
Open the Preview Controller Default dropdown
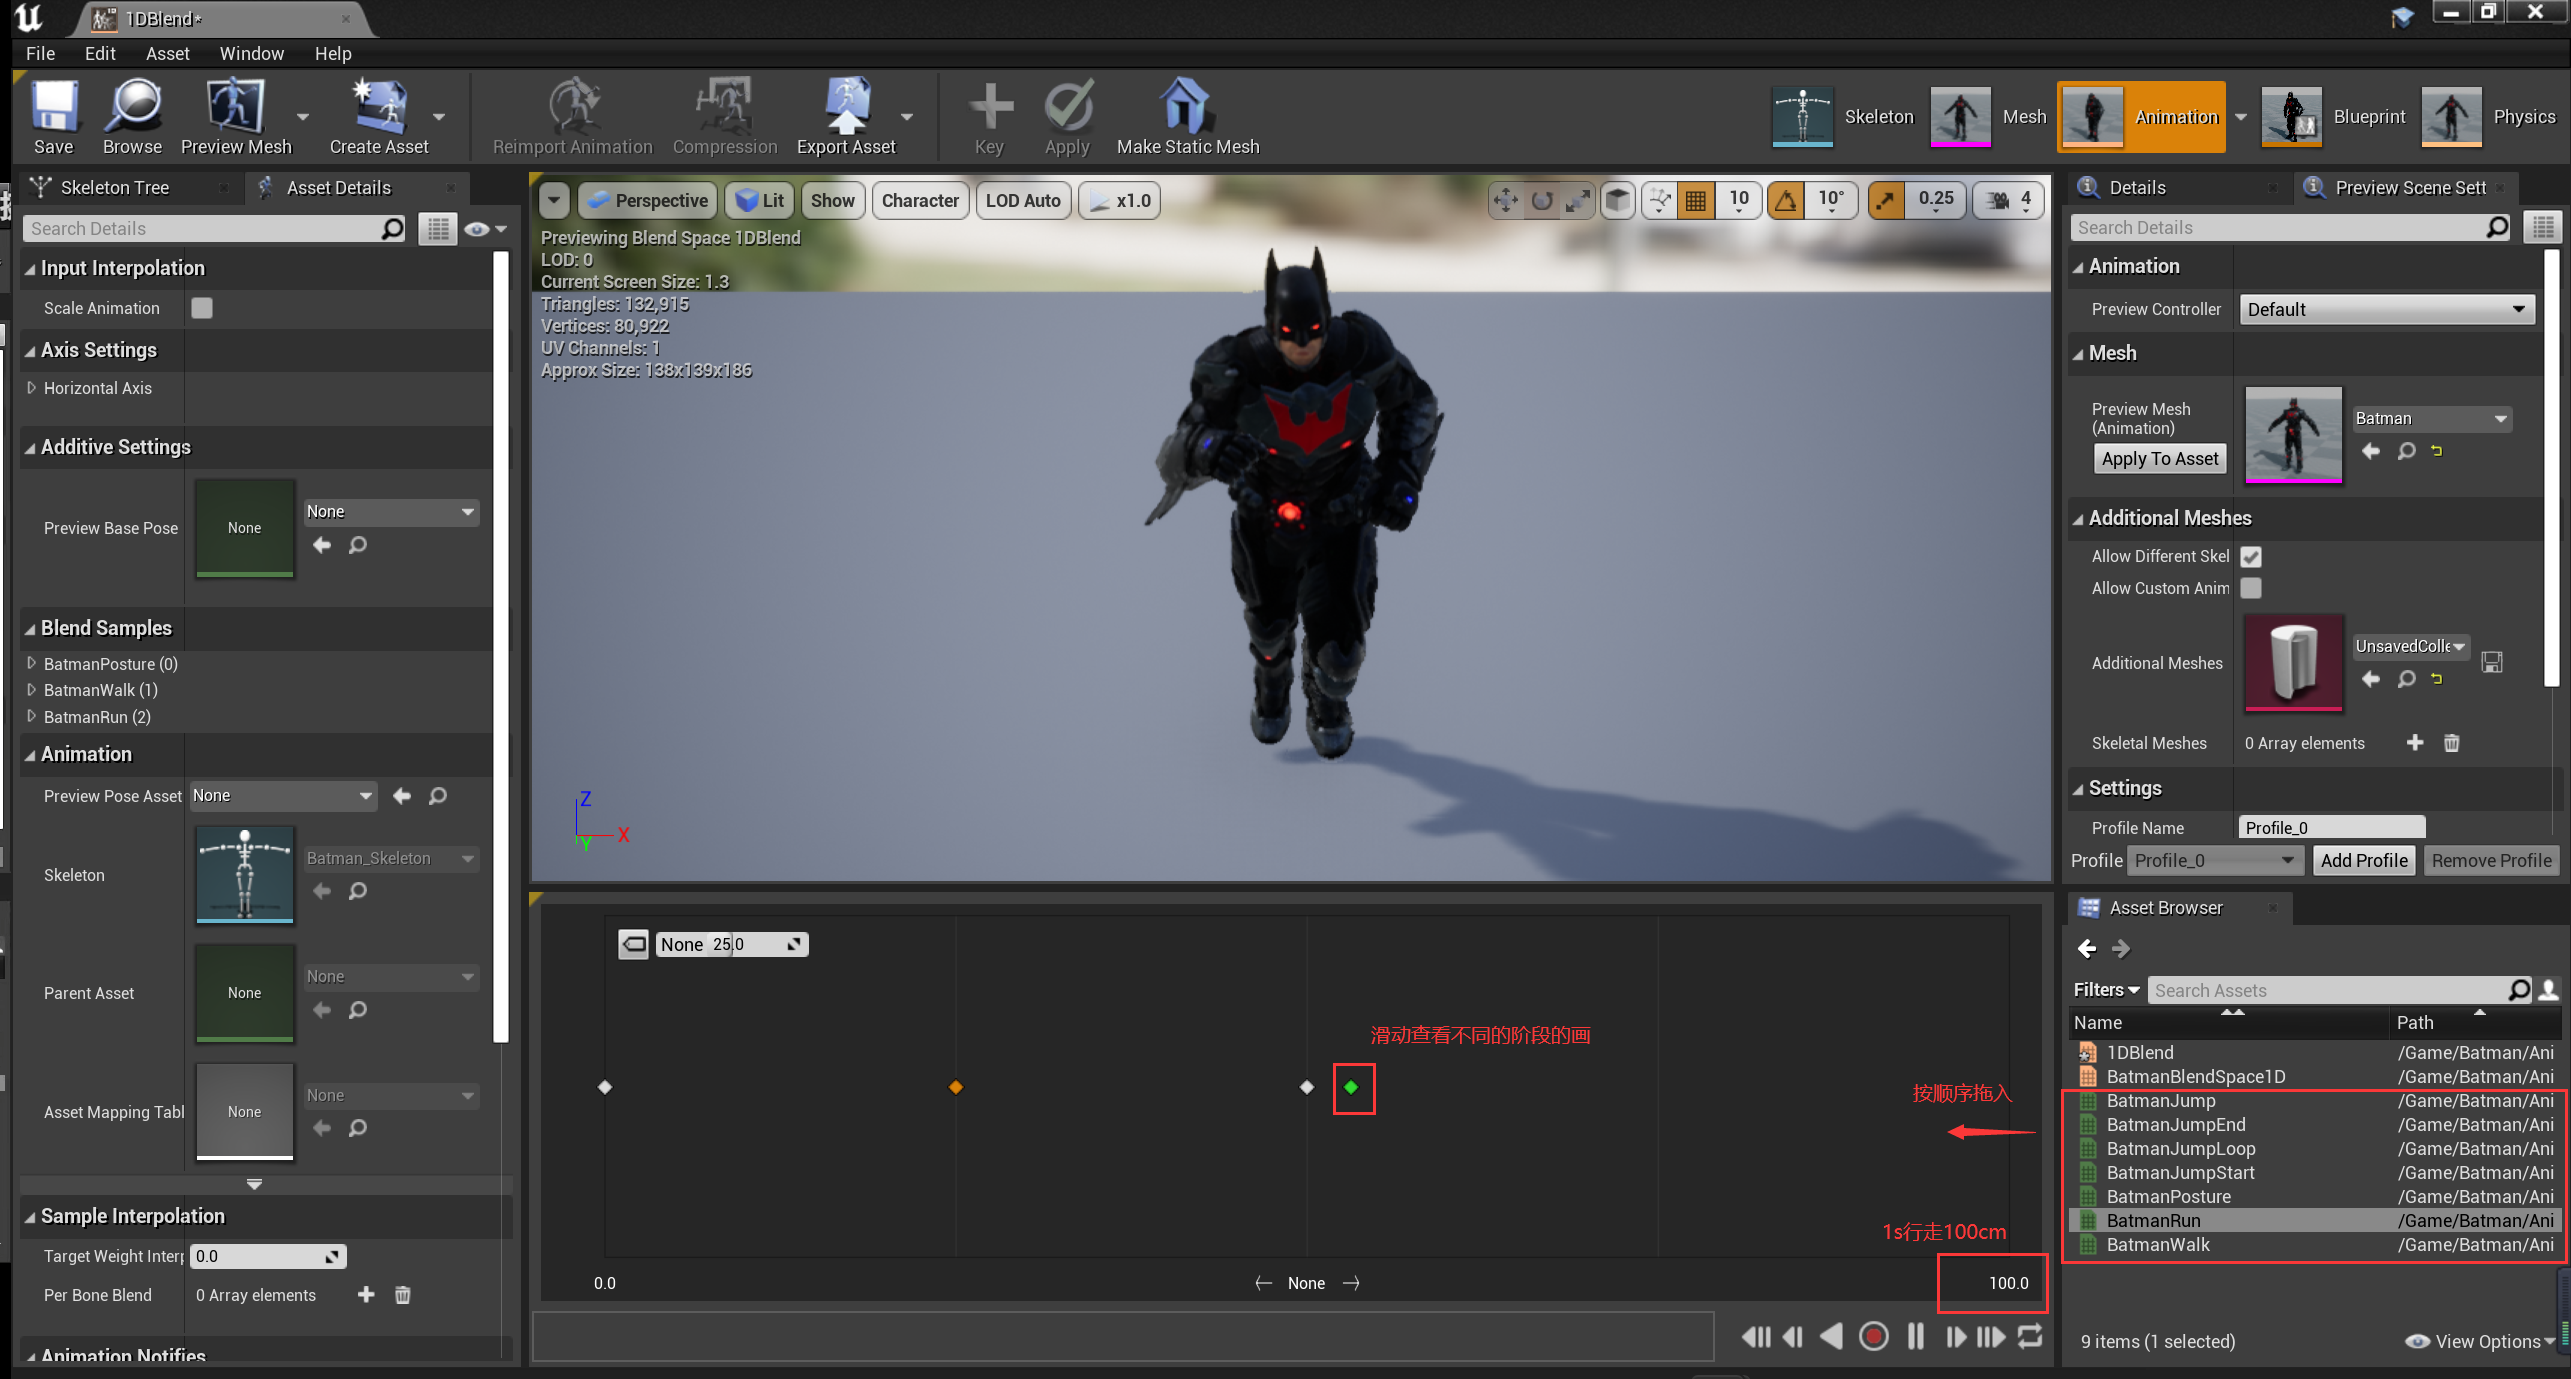2386,310
